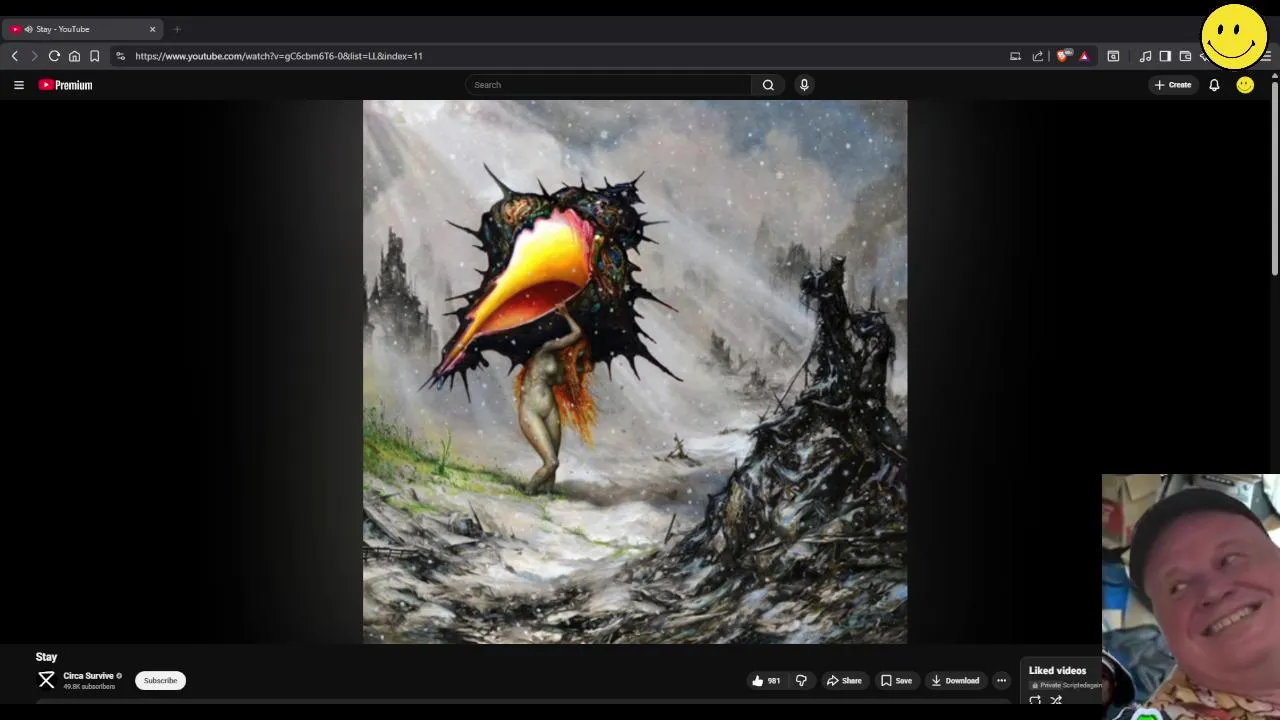Screen dimensions: 1280x720
Task: Open the Brave Wallet icon
Action: pyautogui.click(x=1185, y=56)
